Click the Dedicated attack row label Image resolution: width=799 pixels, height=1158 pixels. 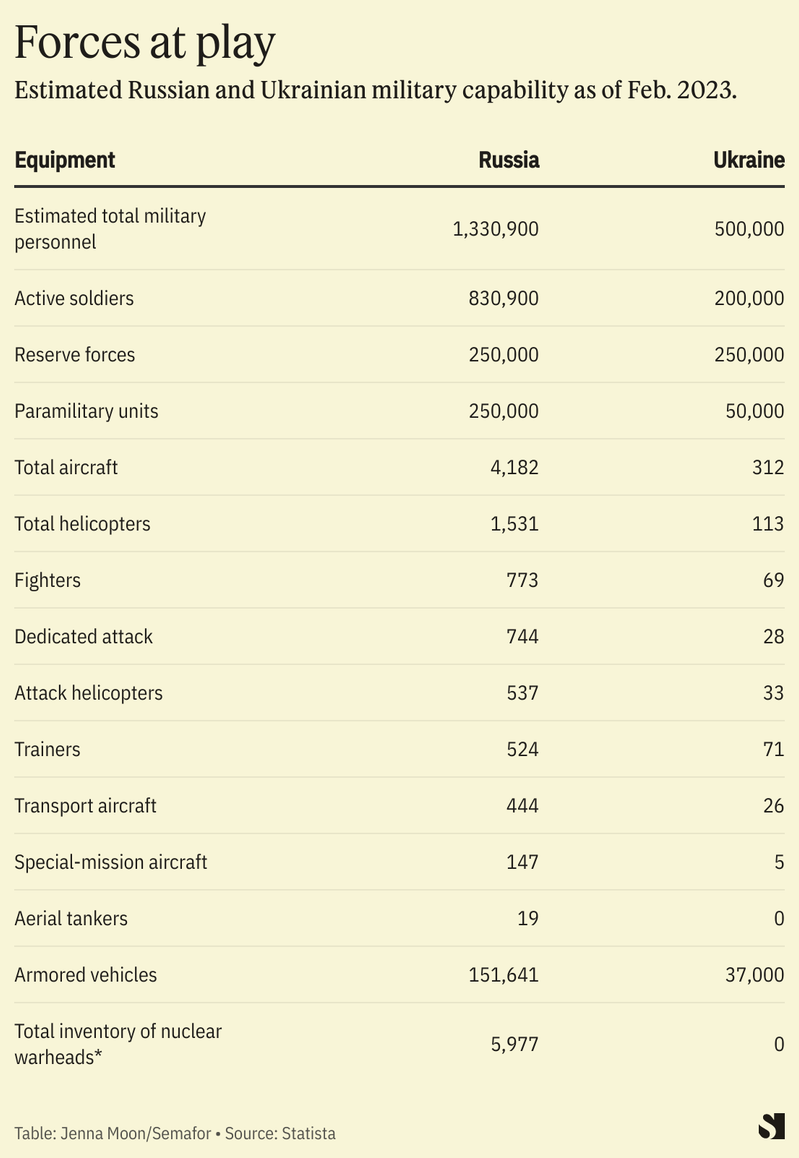tap(84, 636)
